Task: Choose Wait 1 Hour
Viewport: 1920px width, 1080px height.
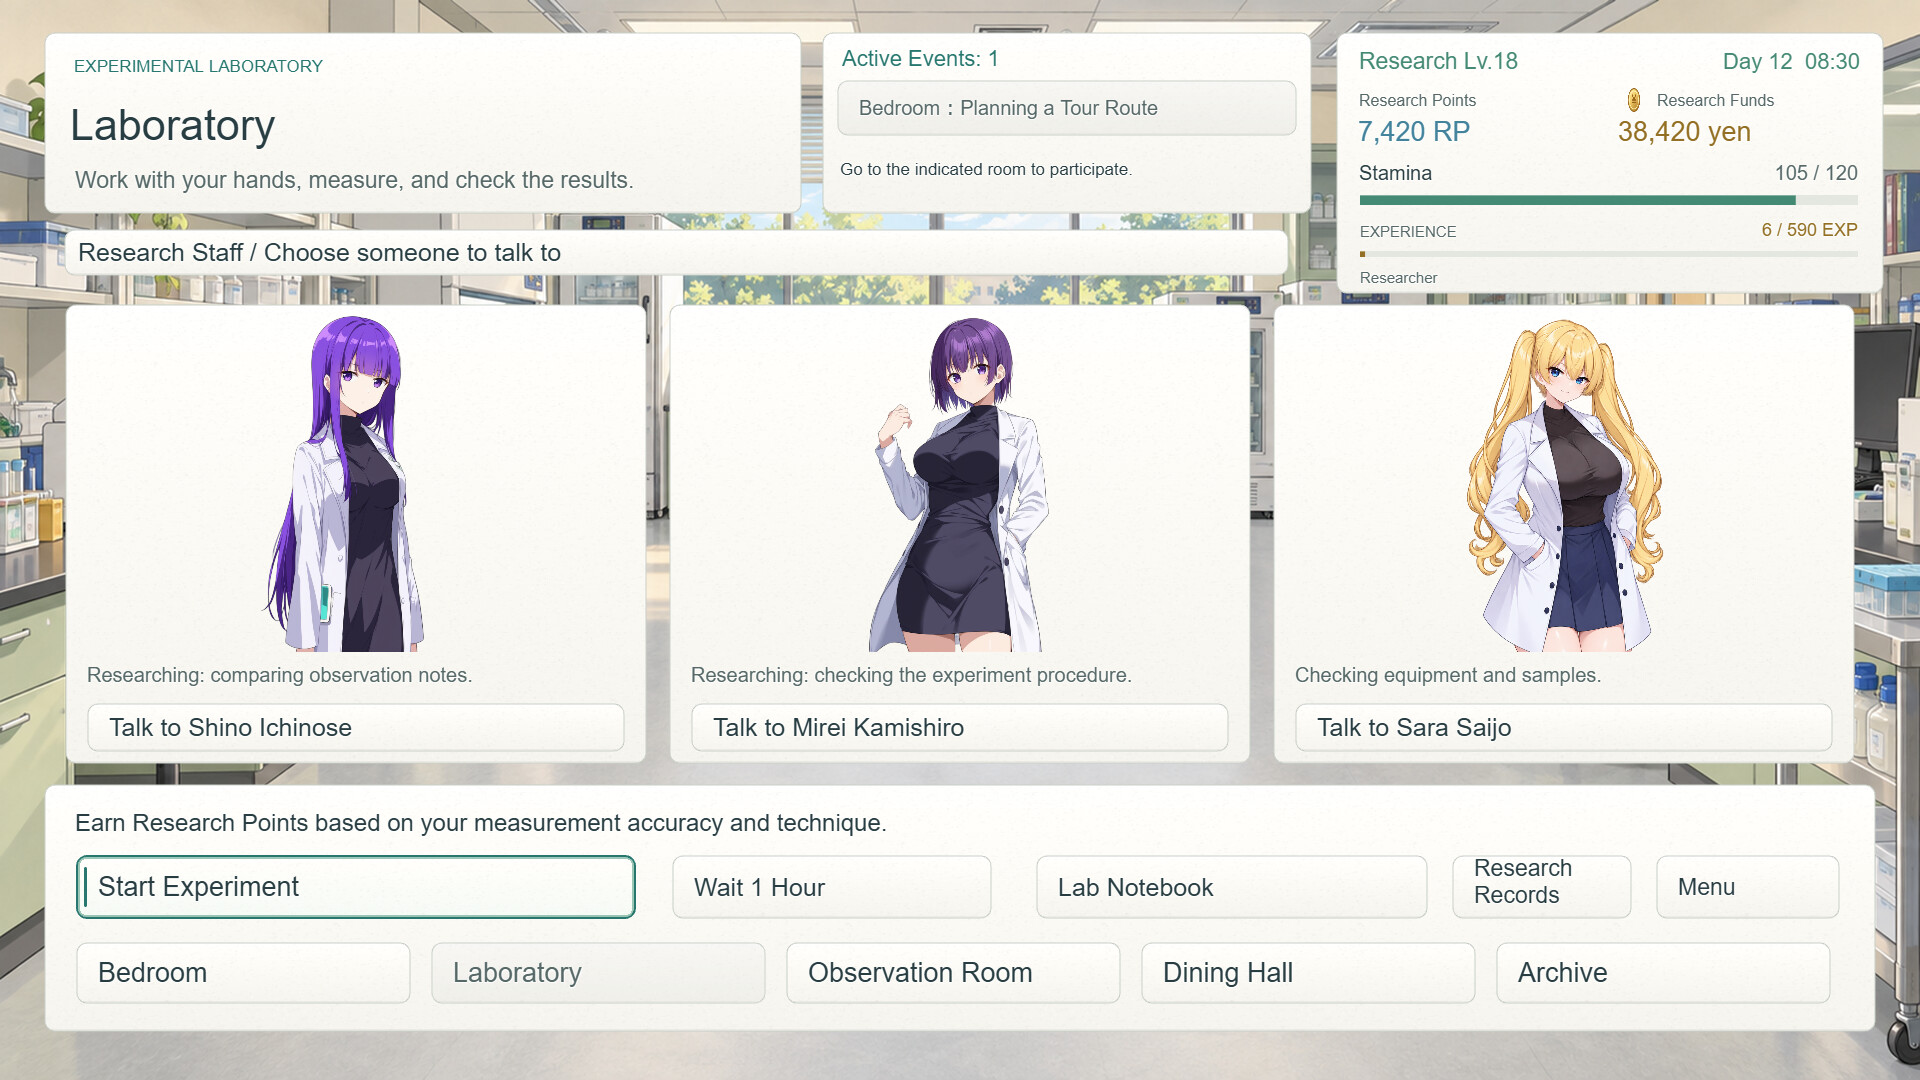Action: [832, 887]
